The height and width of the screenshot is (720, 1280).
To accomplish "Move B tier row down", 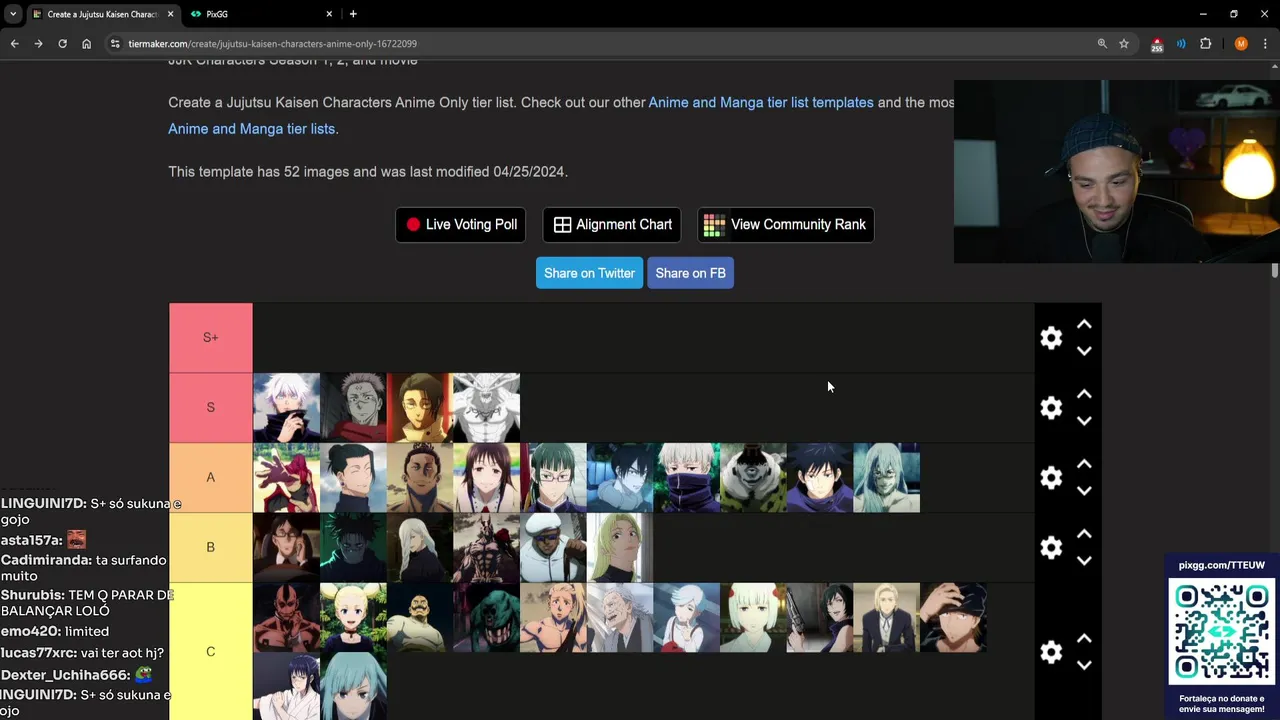I will click(1084, 561).
